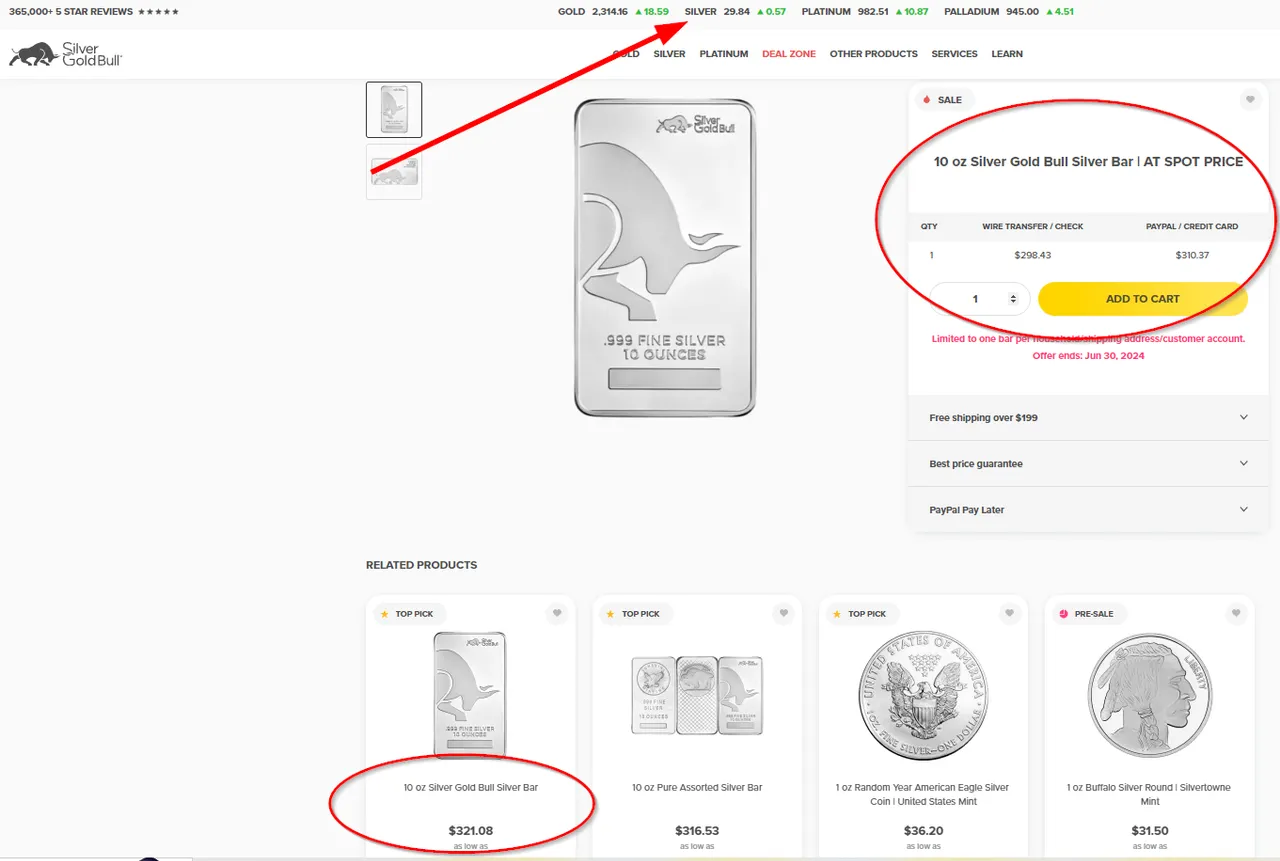Click RELATED PRODUCTS heading

(421, 565)
